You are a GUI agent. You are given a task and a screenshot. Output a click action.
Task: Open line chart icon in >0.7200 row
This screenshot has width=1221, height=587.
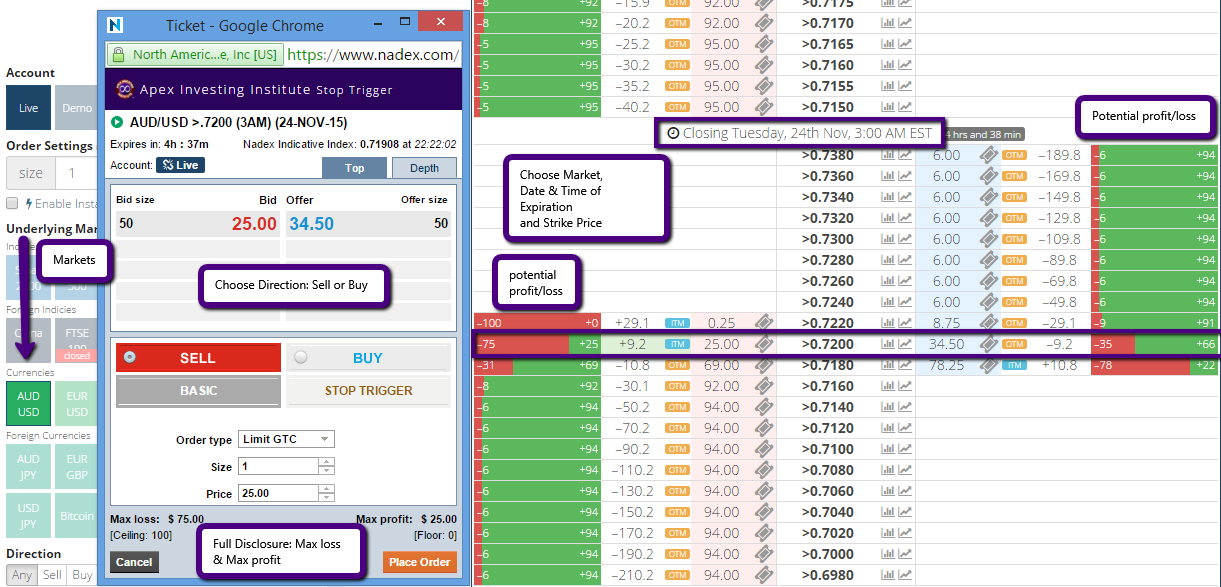coord(905,344)
